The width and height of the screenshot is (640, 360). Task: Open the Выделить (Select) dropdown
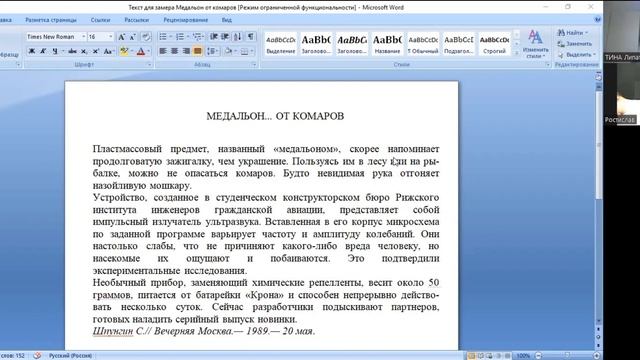point(577,55)
